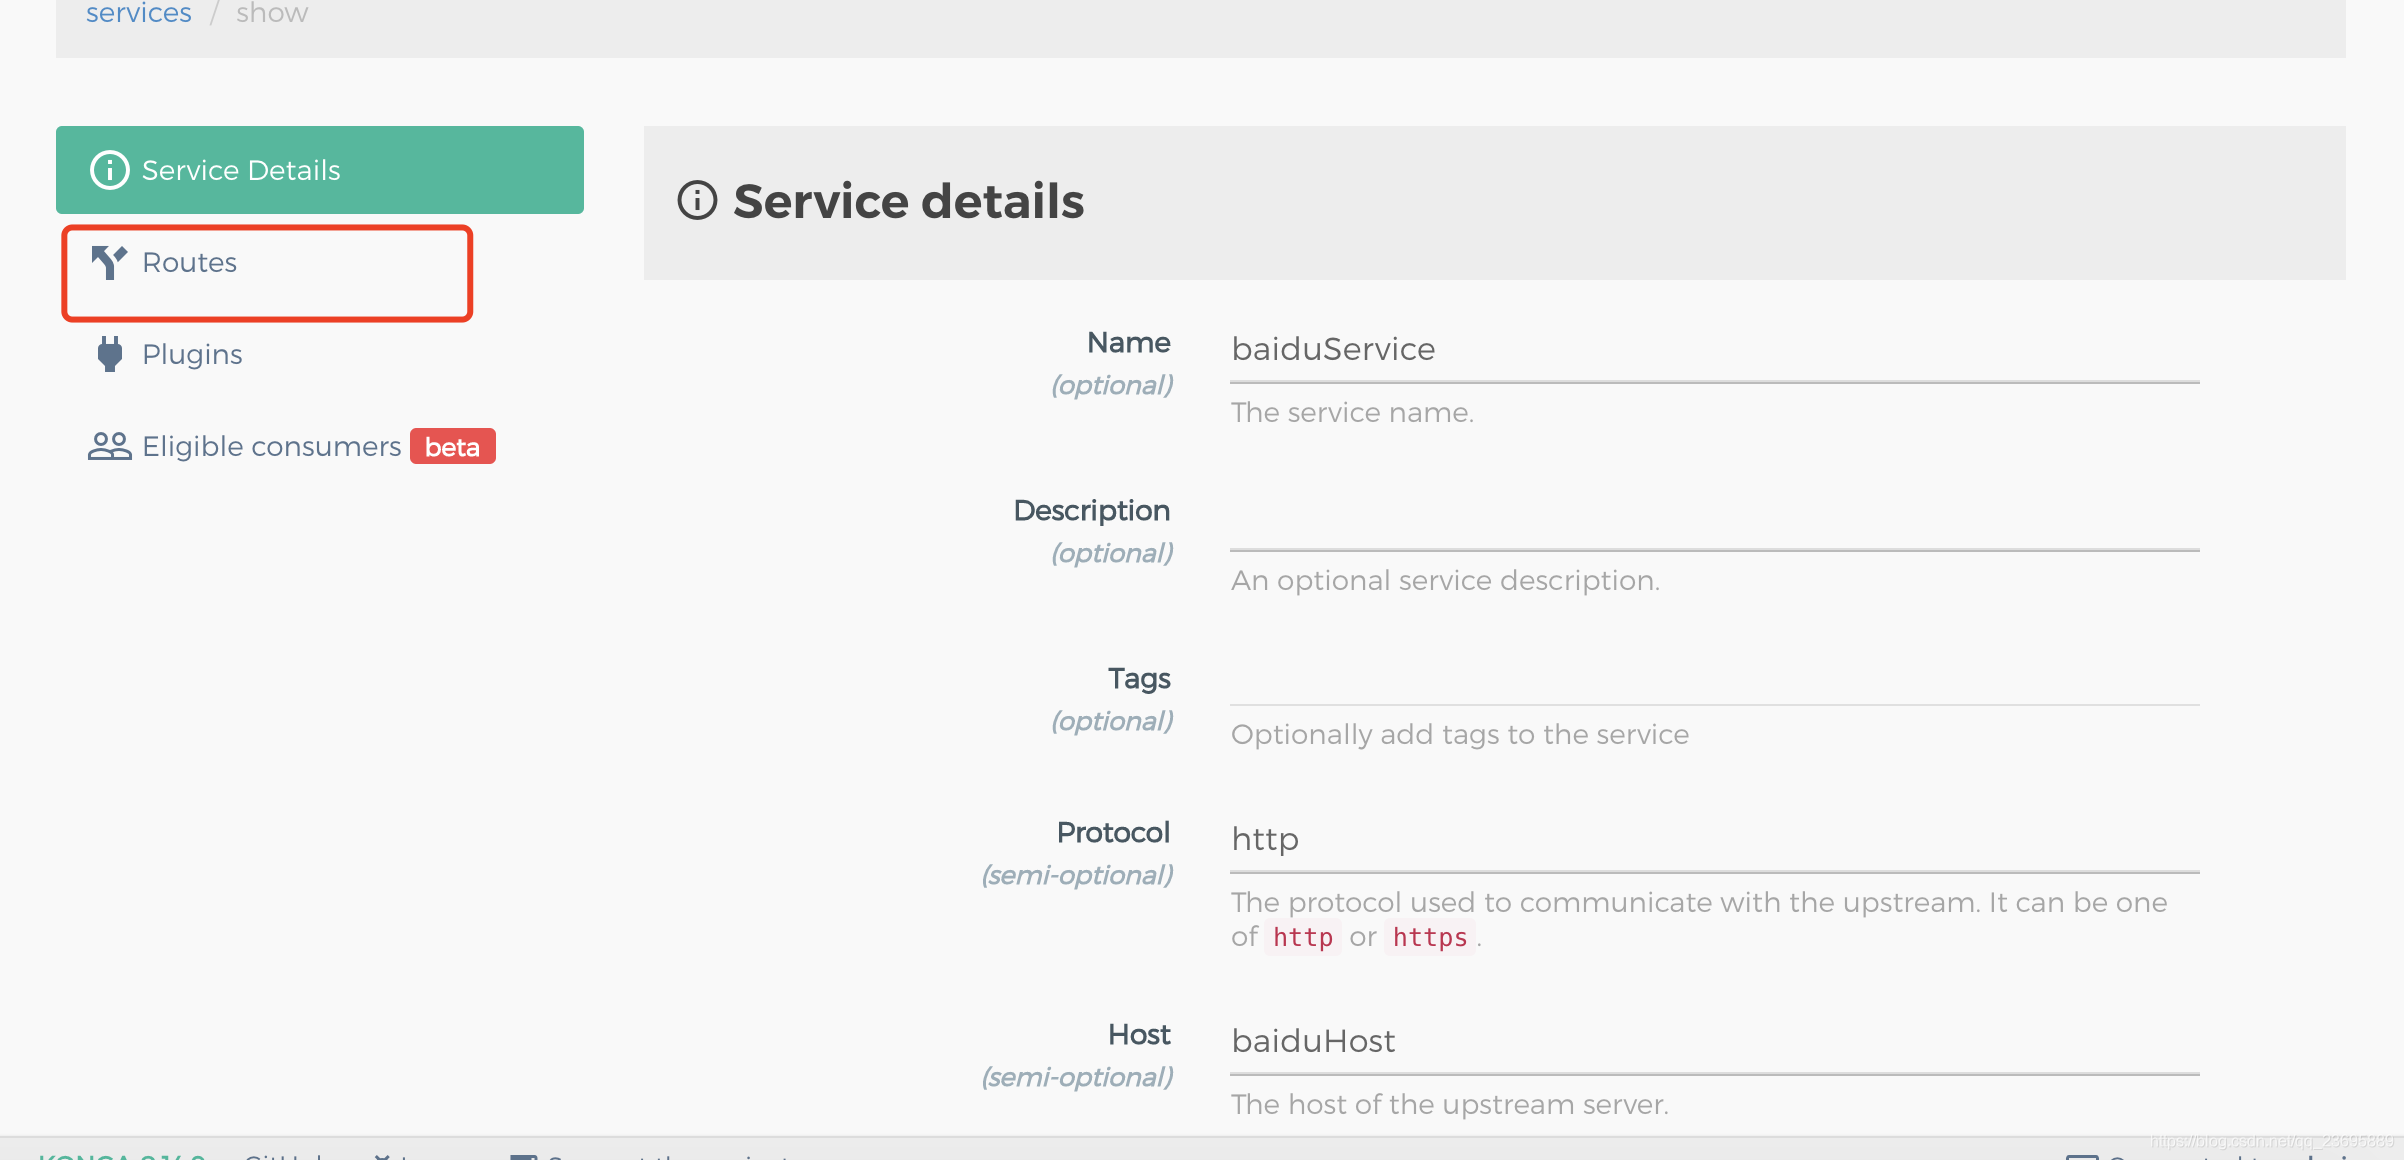Screen dimensions: 2404x1160
Task: Click 'Optionally add tags to the service' text
Action: coord(1460,735)
